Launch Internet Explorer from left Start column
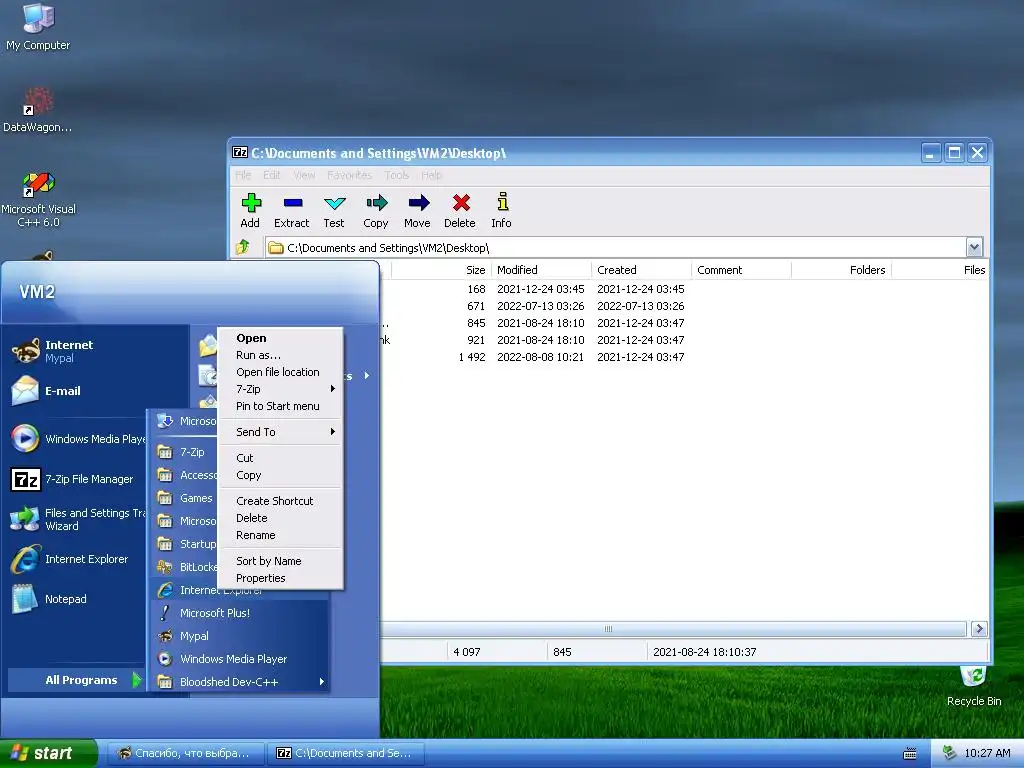Viewport: 1024px width, 768px height. click(x=72, y=559)
